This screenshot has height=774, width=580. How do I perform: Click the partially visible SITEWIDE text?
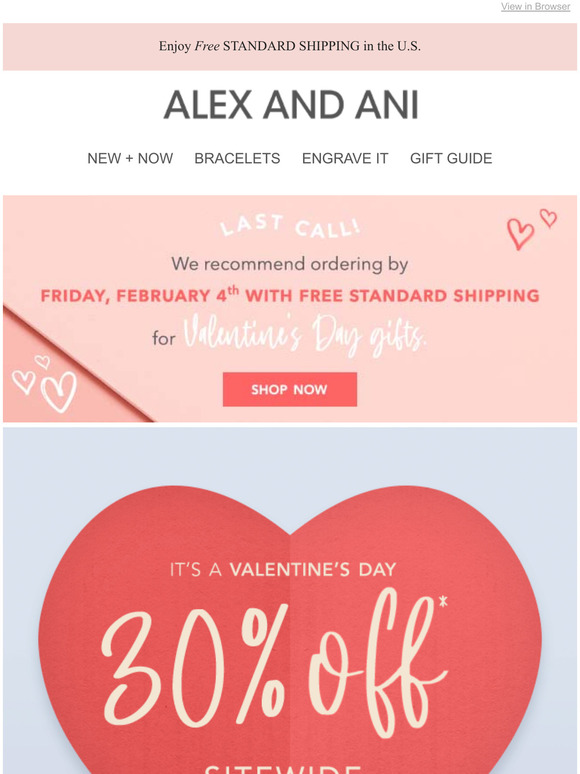click(282, 769)
